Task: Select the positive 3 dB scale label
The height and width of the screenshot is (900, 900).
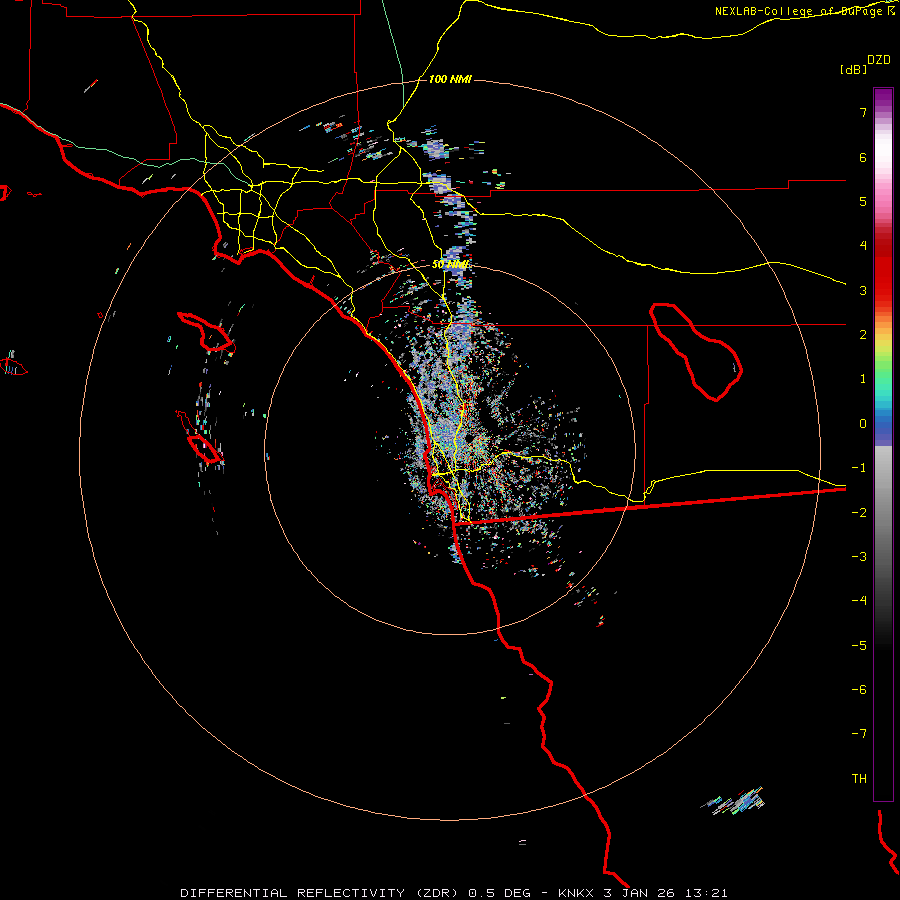Action: (863, 290)
